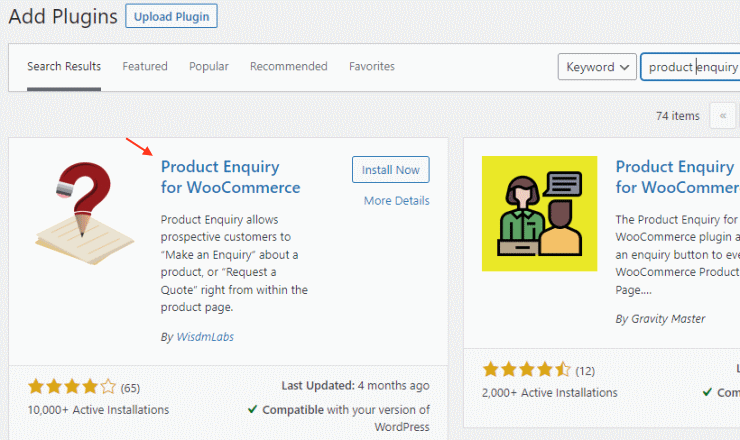Click '10,000+ Active Installations' text
This screenshot has height=440, width=740.
point(98,410)
